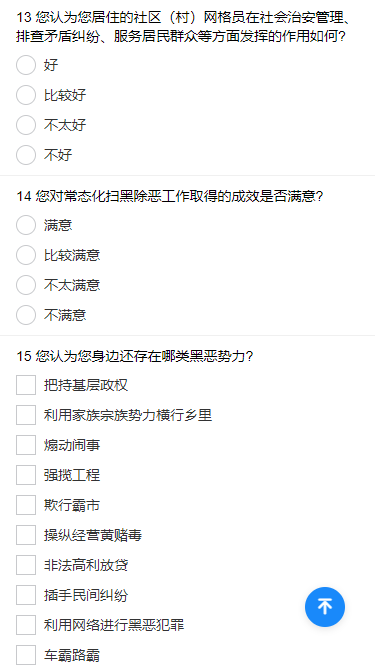
Task: Choose 比较满意 for question 14
Action: click(26, 255)
